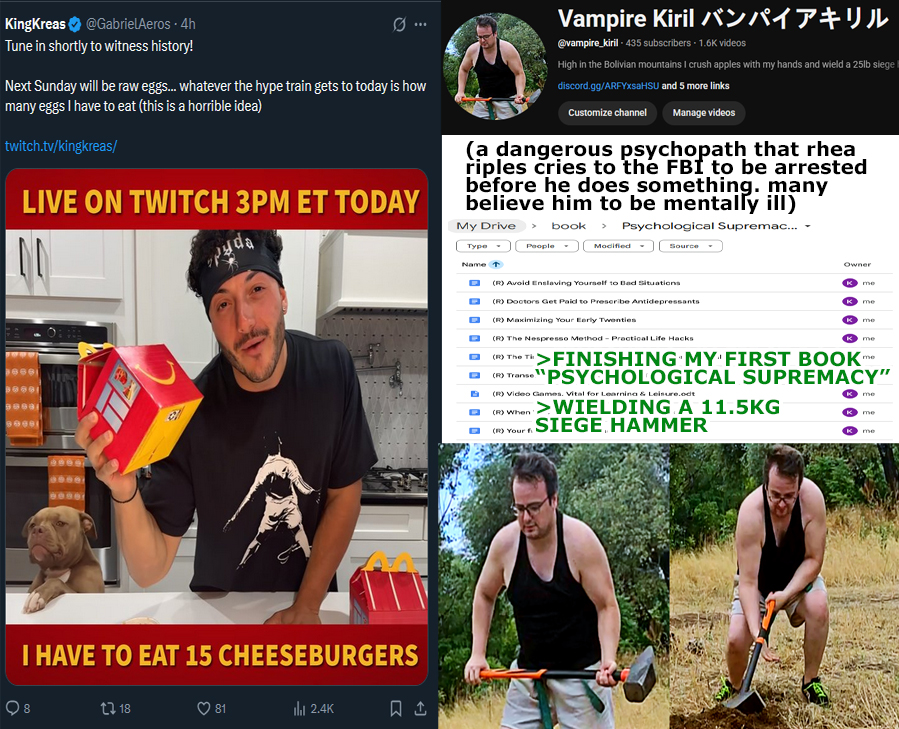Expand the Modified filter dropdown
Viewport: 899px width, 729px height.
click(618, 246)
